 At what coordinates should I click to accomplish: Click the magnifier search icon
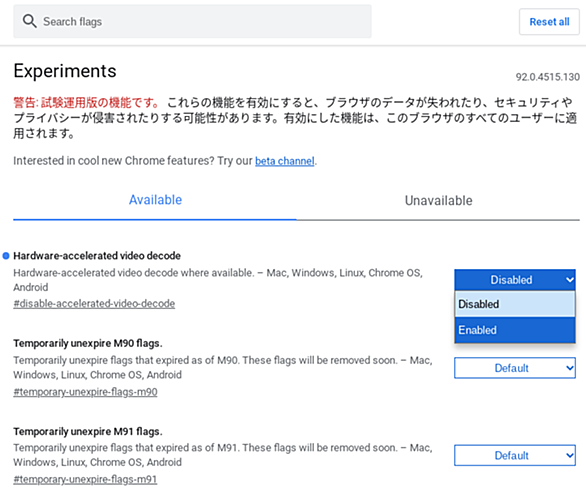(30, 21)
